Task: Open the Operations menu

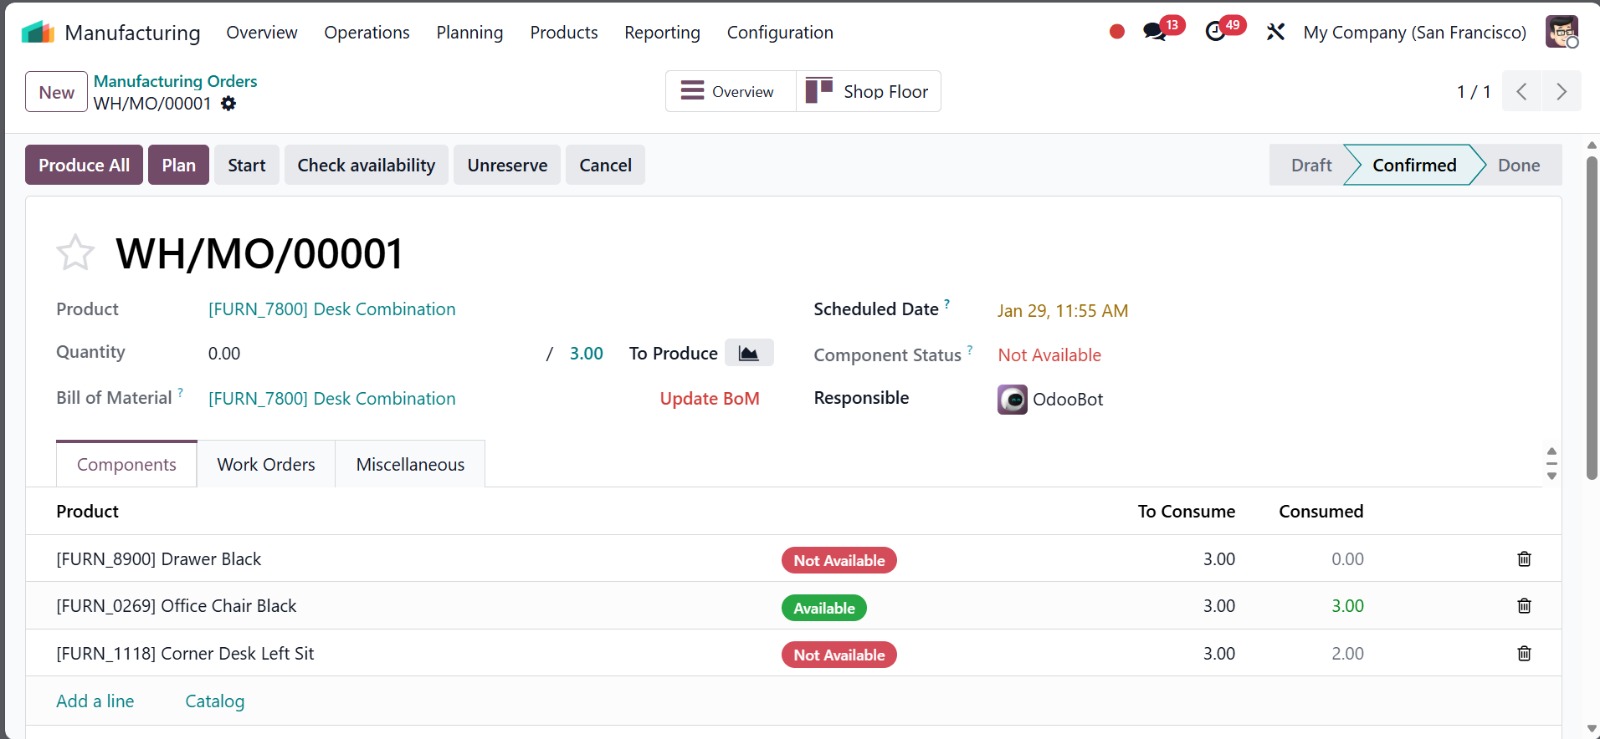Action: 366,32
